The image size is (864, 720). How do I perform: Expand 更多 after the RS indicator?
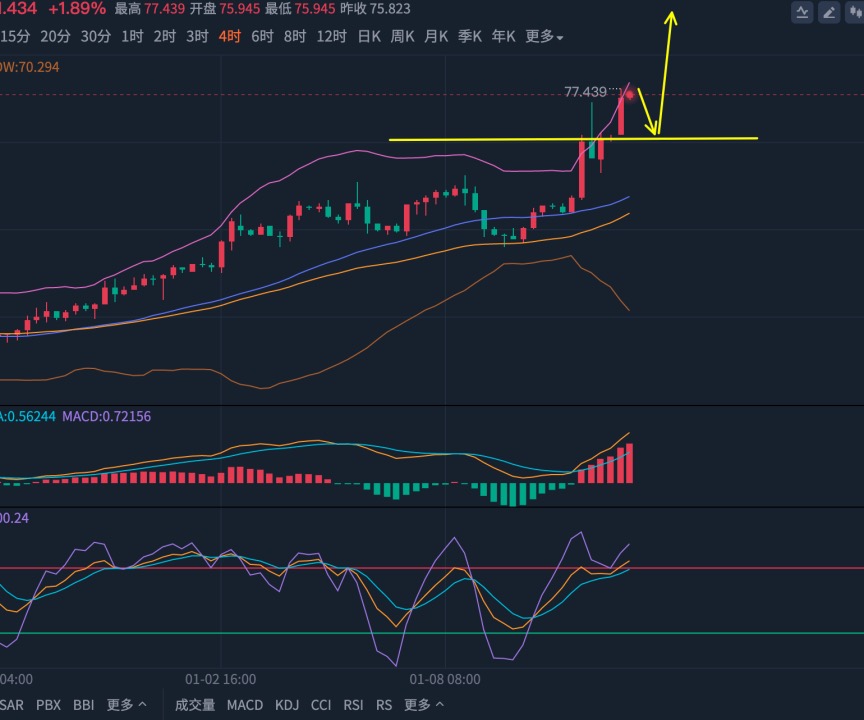coord(424,705)
